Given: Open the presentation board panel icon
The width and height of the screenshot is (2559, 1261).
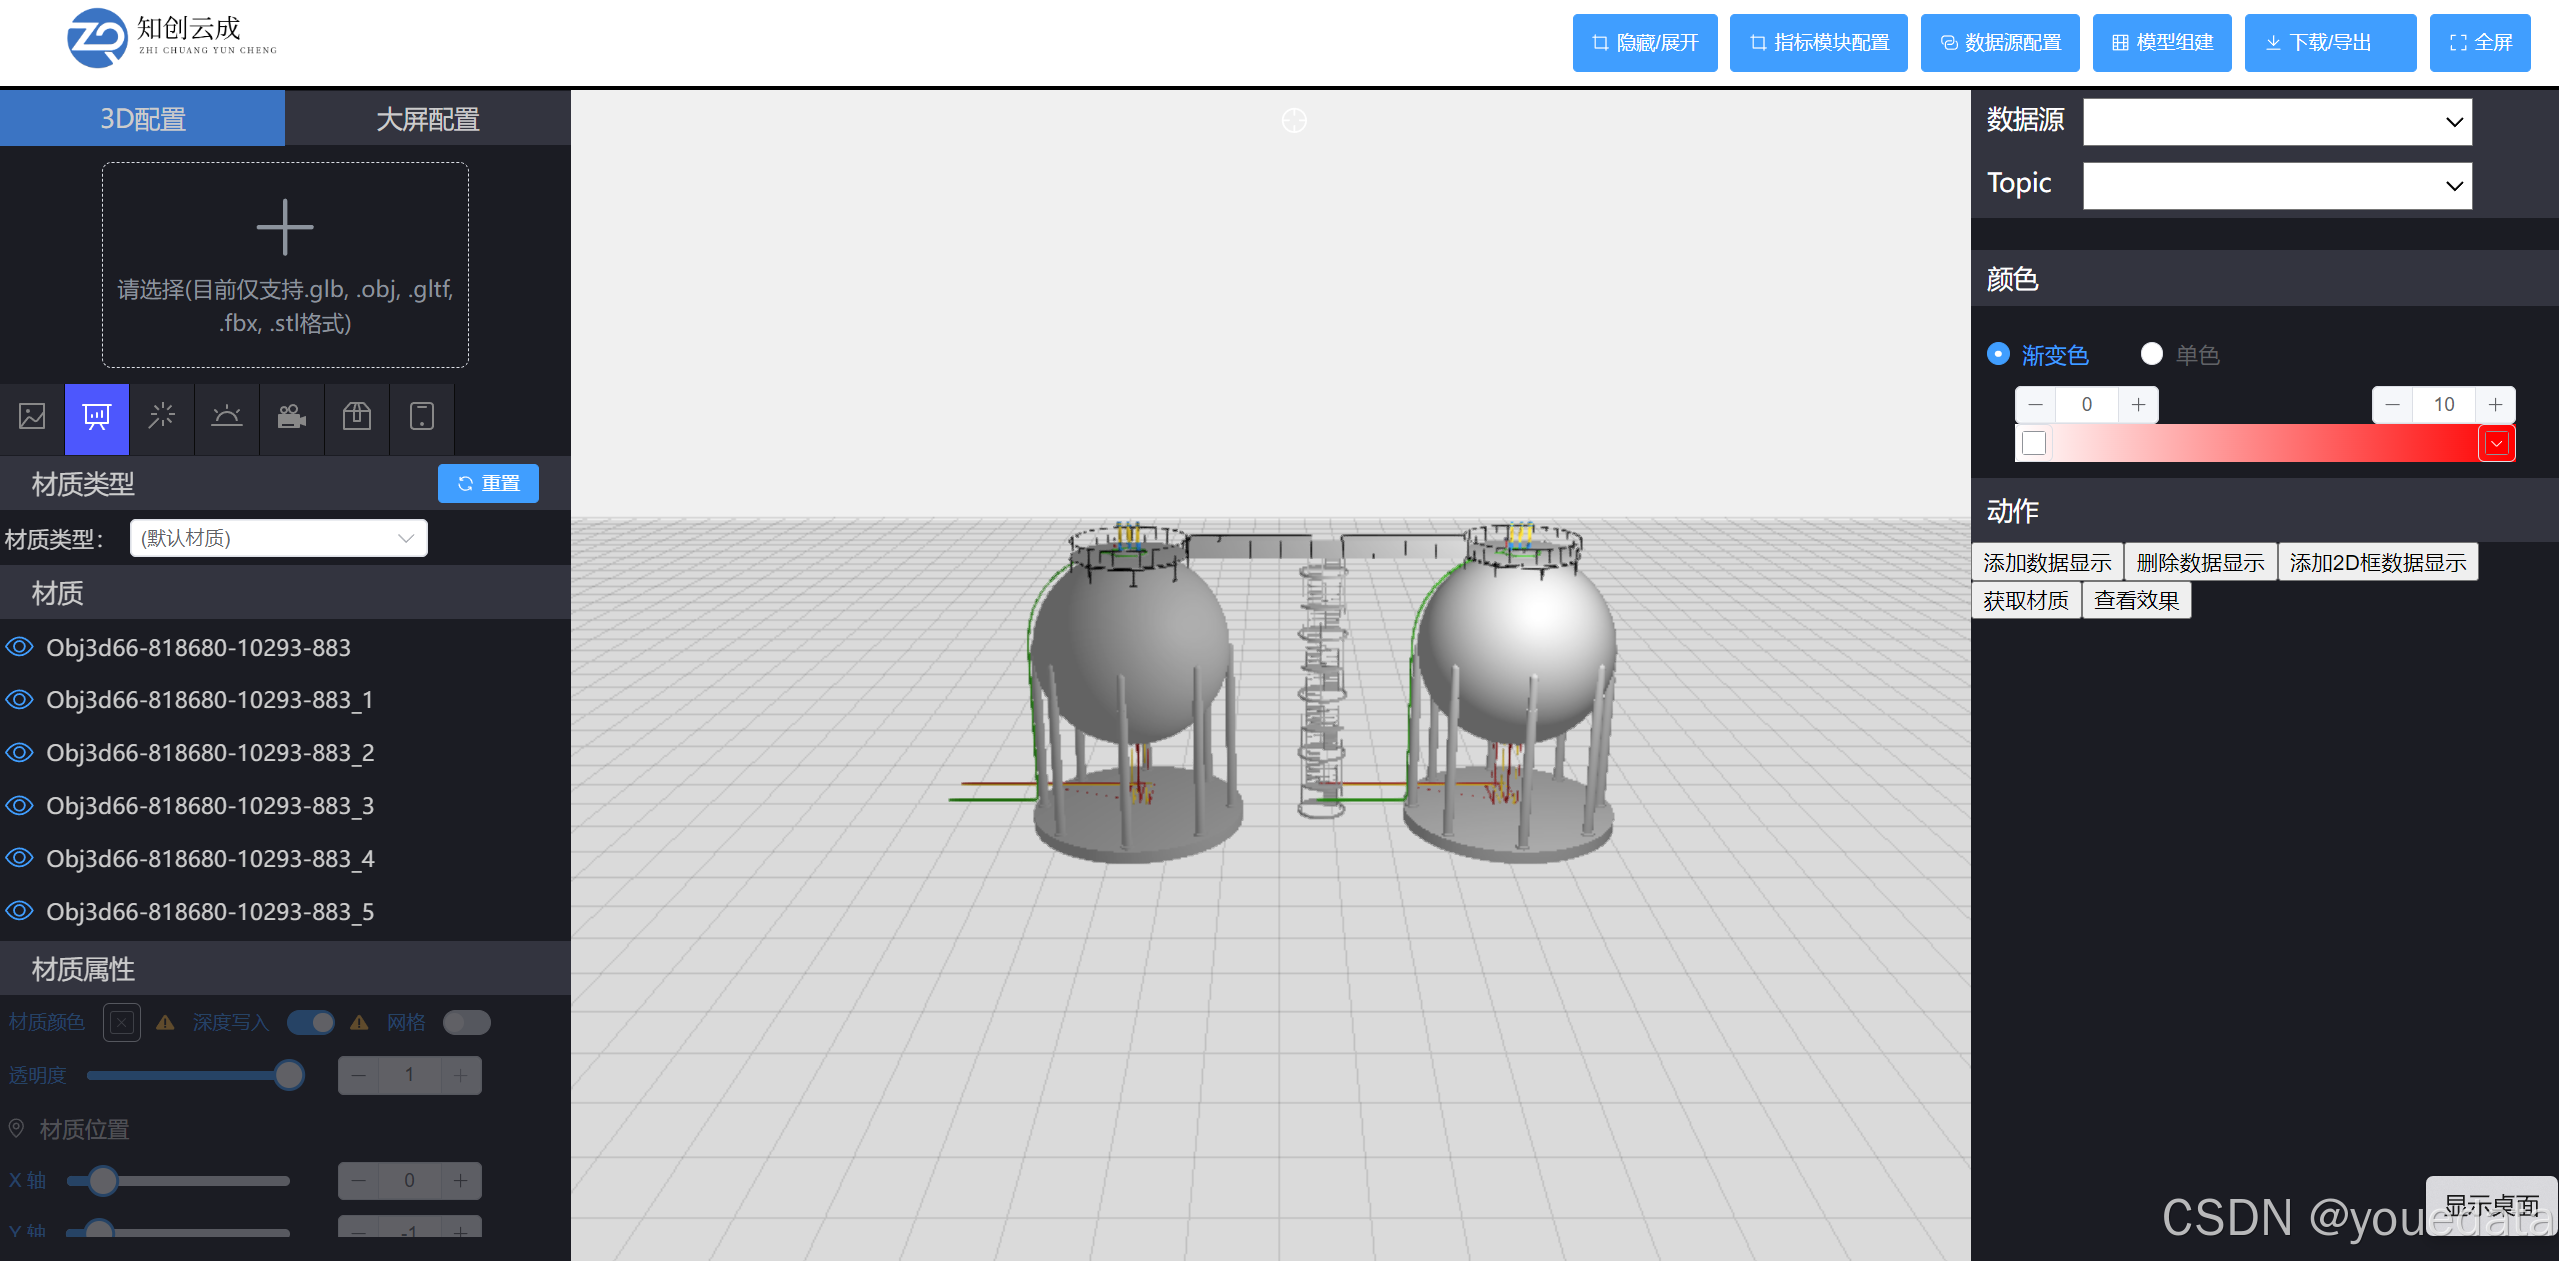Looking at the screenshot, I should 96,419.
